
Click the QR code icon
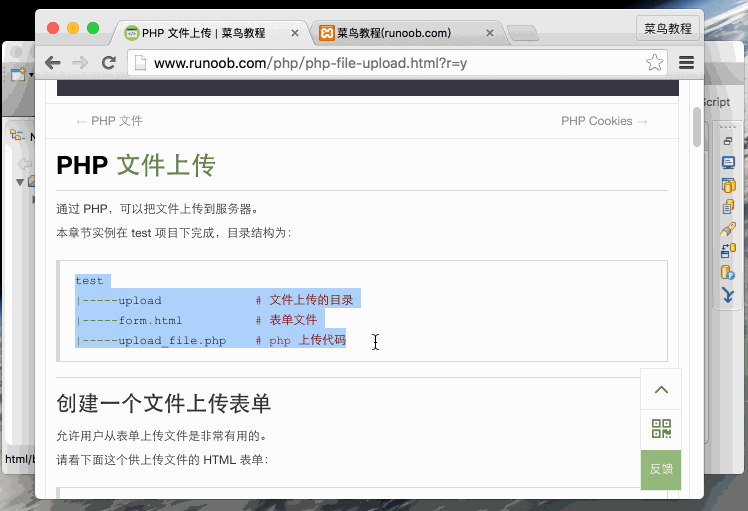[661, 429]
